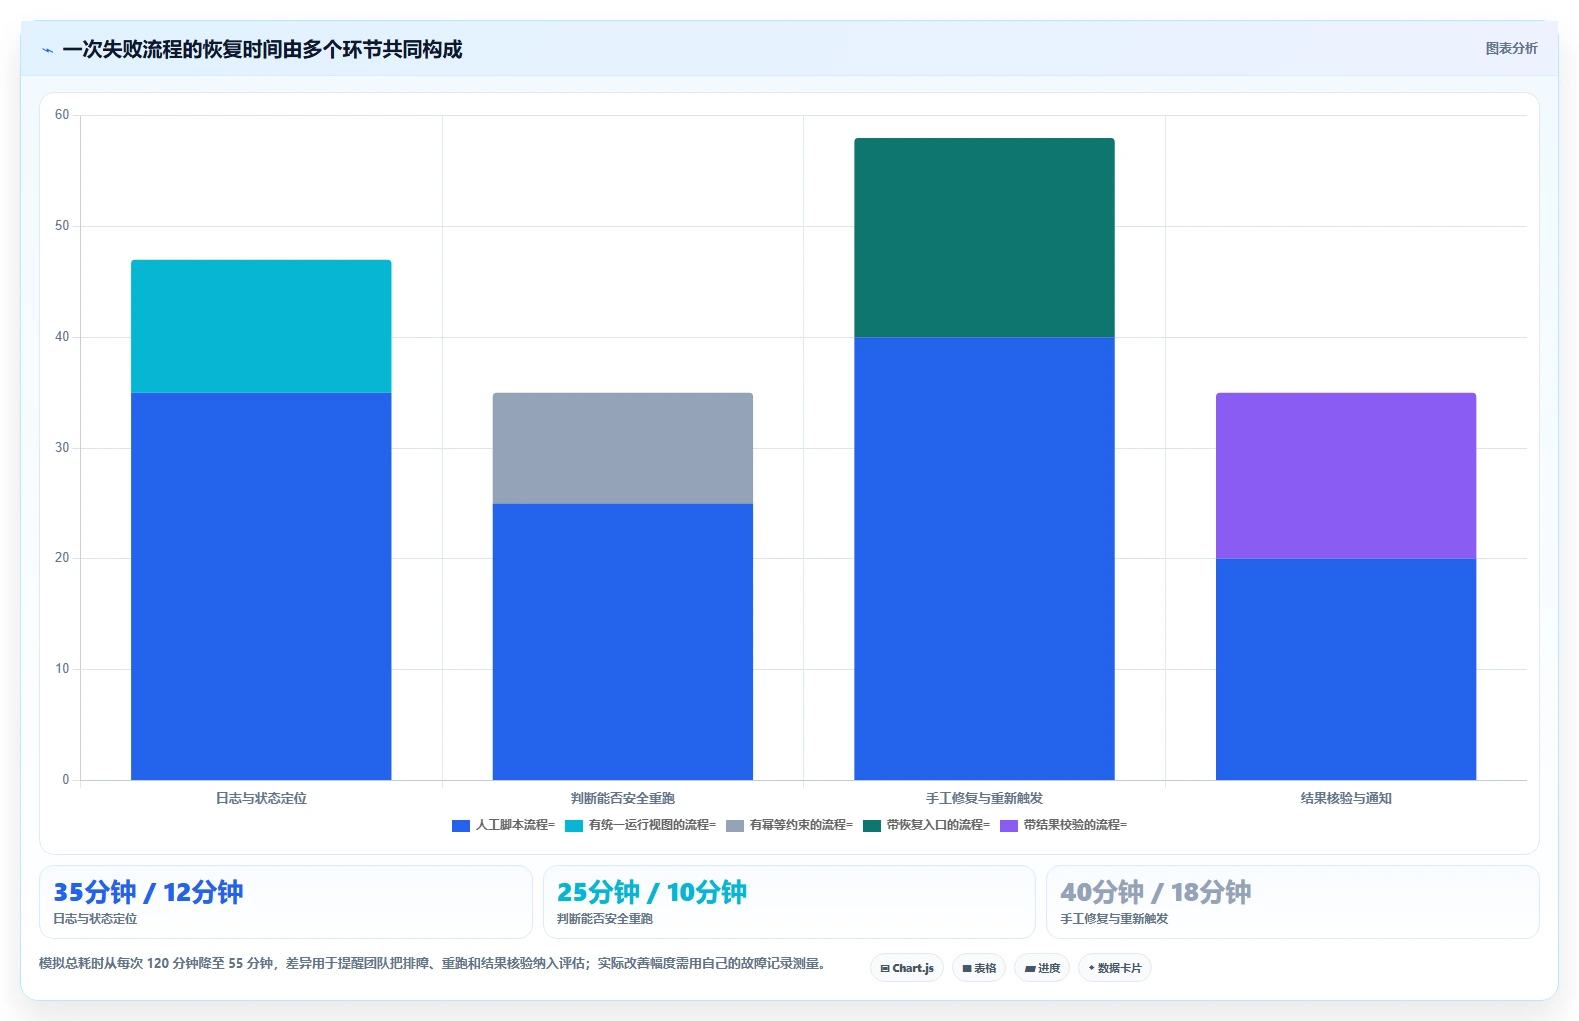Toggle the 有统一运行视图的流程 legend entry
Screen dimensions: 1579x1021
640,825
